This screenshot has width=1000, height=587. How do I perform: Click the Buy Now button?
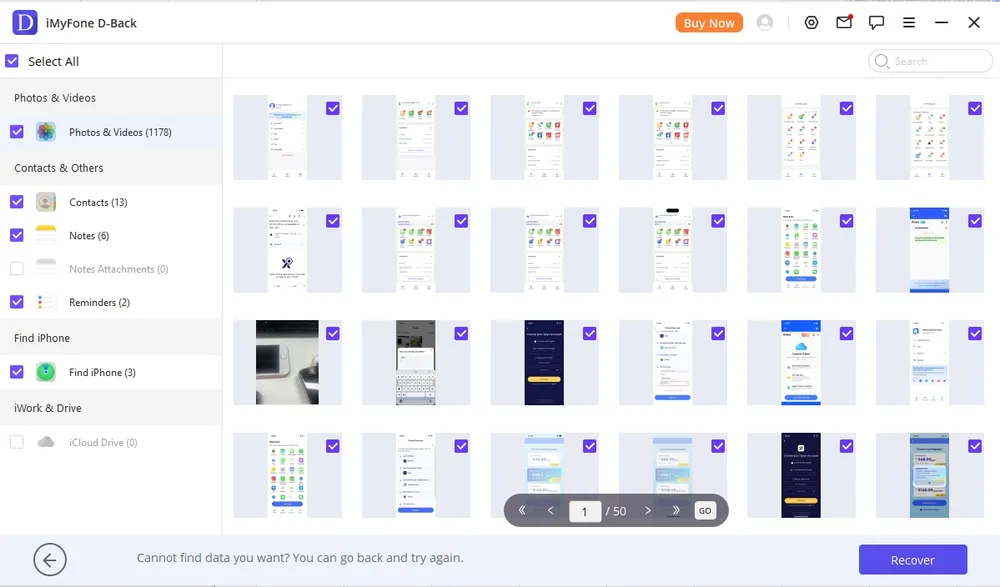709,23
